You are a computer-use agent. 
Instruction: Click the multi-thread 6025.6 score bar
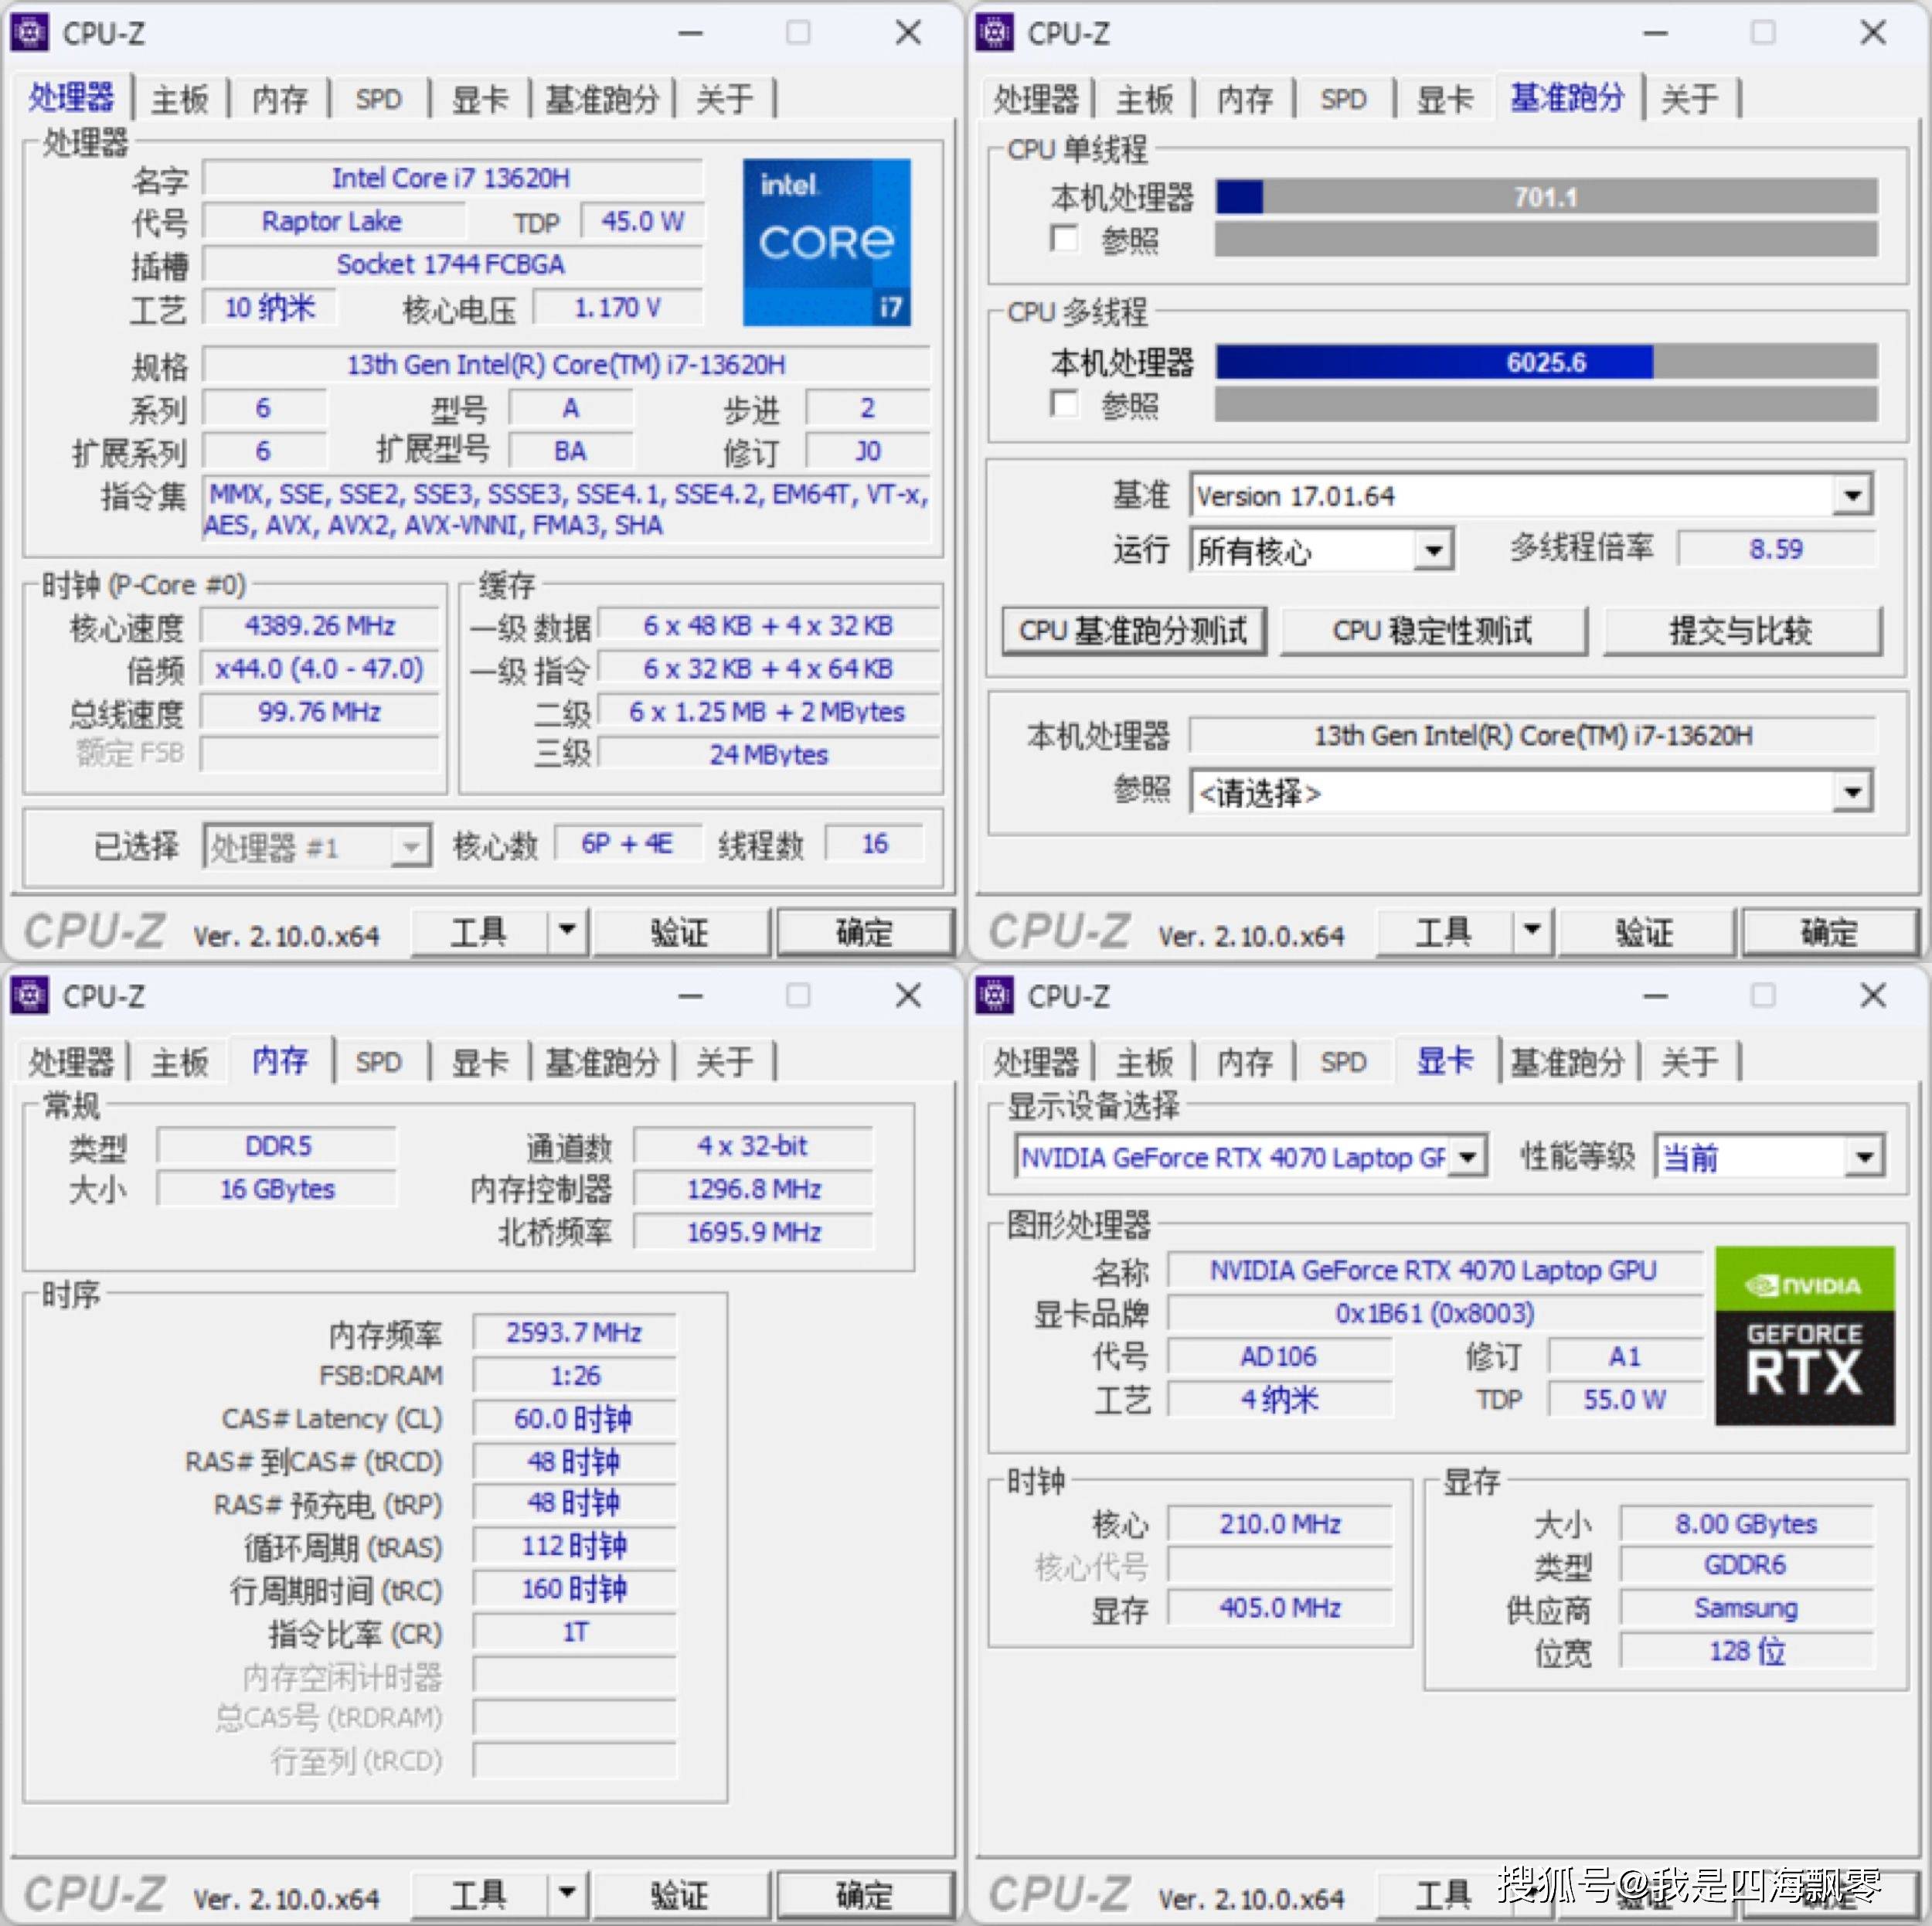tap(1547, 362)
